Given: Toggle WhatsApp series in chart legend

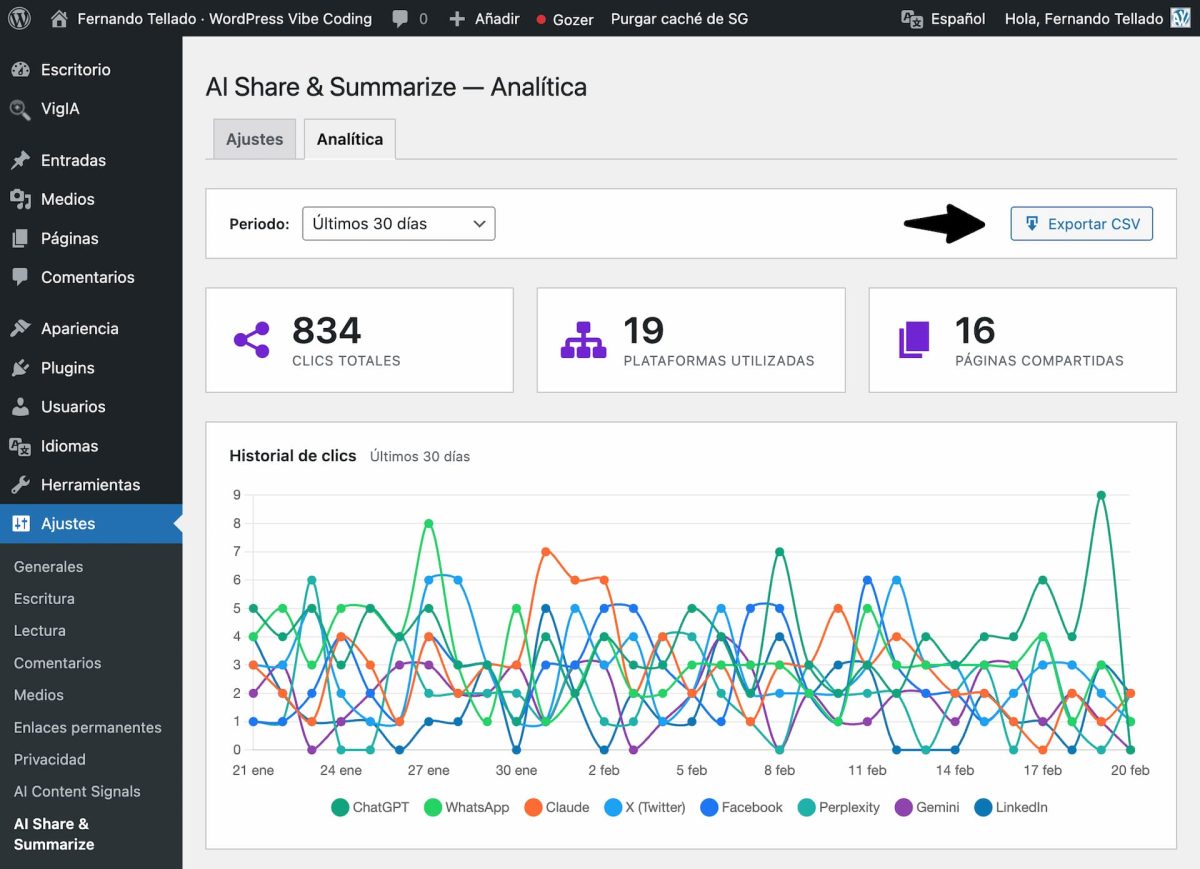Looking at the screenshot, I should pyautogui.click(x=466, y=807).
